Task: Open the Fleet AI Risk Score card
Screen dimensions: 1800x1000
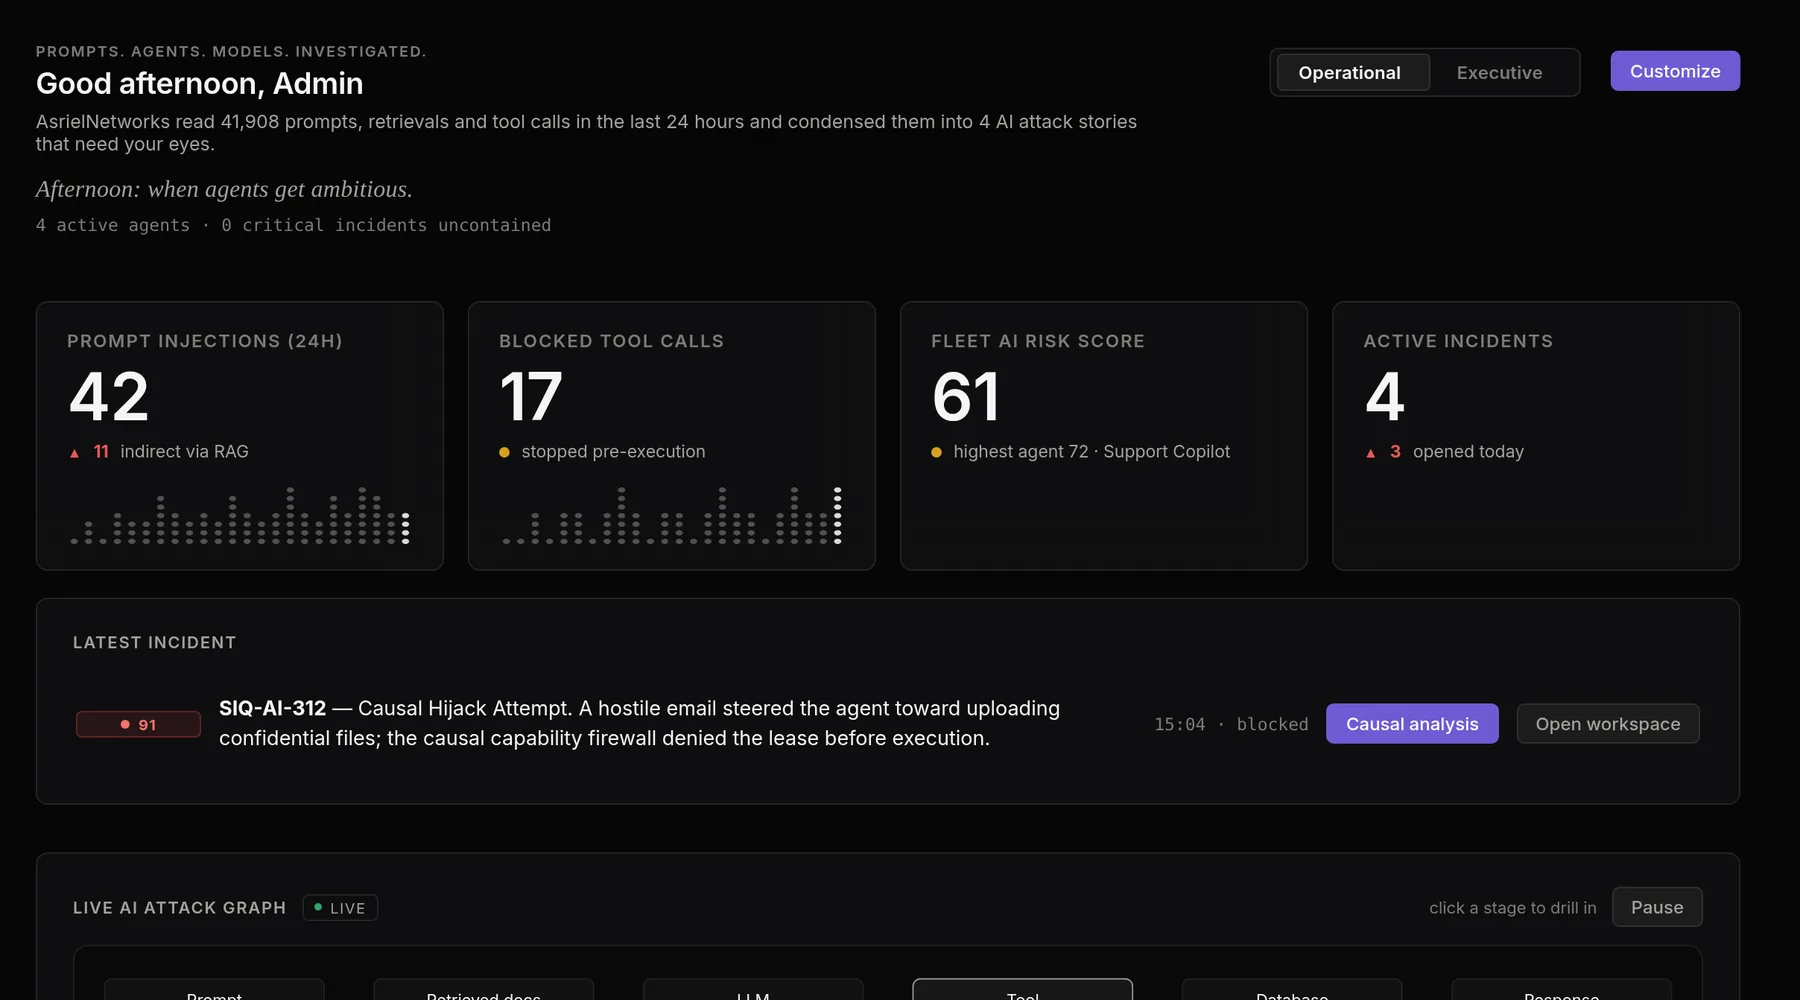Action: click(x=1104, y=436)
